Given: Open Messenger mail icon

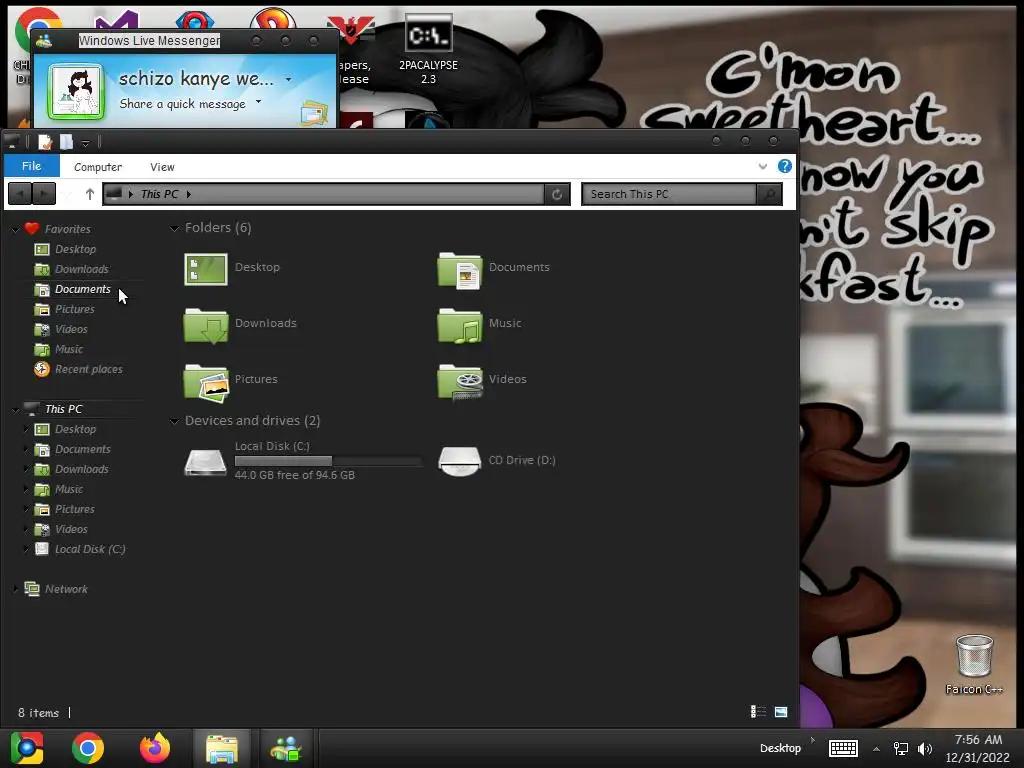Looking at the screenshot, I should (313, 113).
